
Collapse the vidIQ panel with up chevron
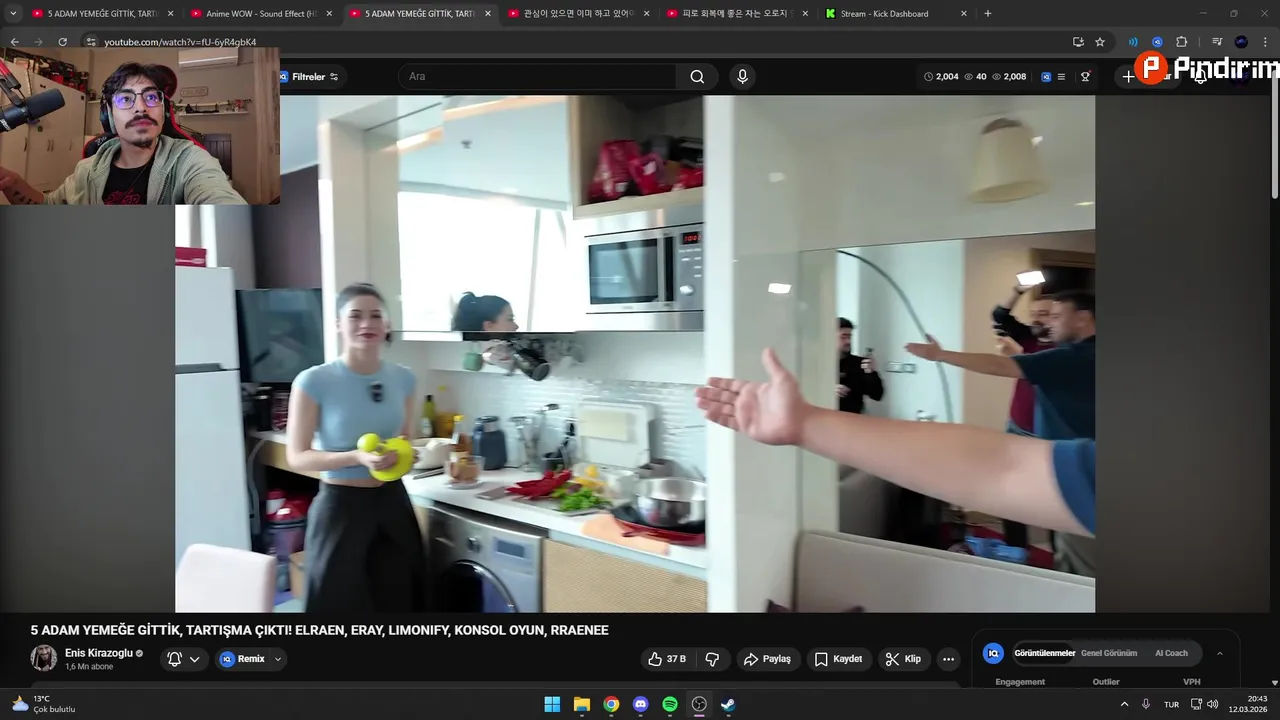coord(1219,653)
